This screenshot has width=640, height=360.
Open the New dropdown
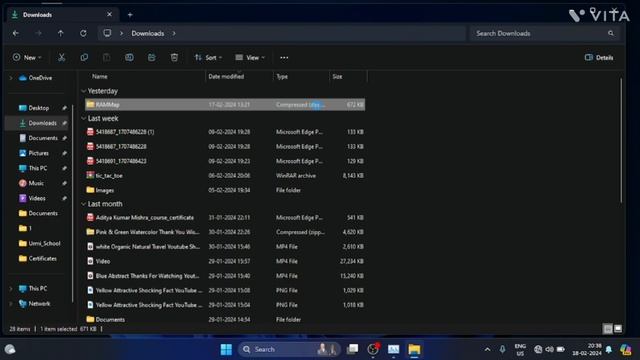tap(27, 58)
